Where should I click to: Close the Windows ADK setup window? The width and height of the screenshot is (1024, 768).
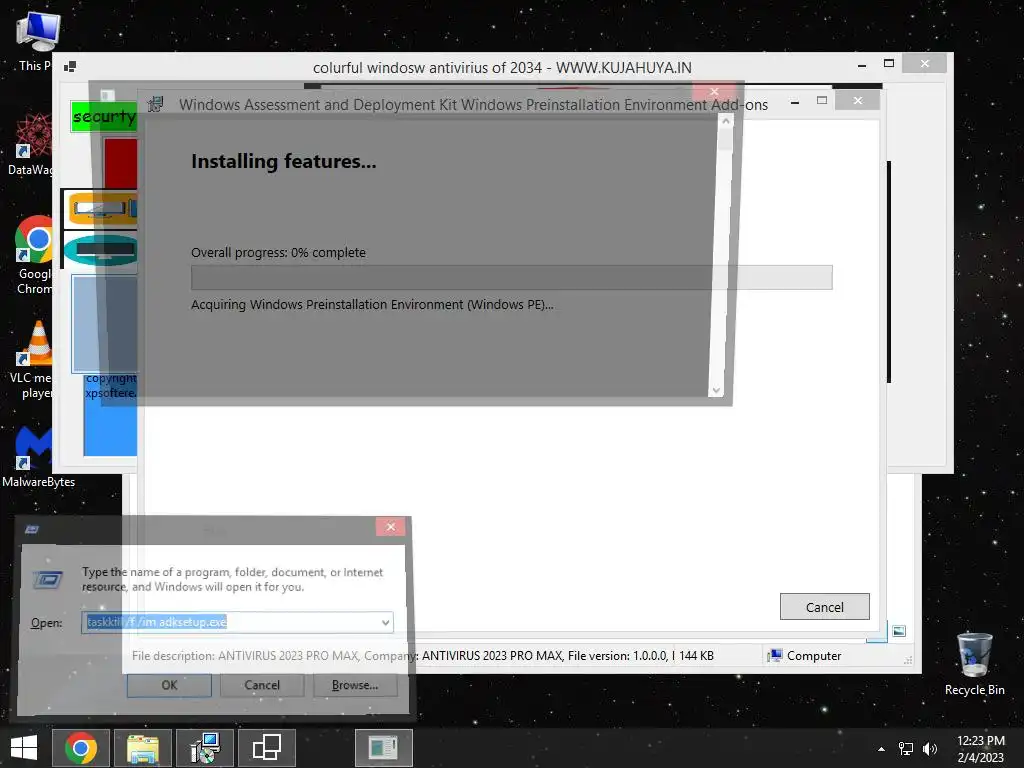click(858, 101)
